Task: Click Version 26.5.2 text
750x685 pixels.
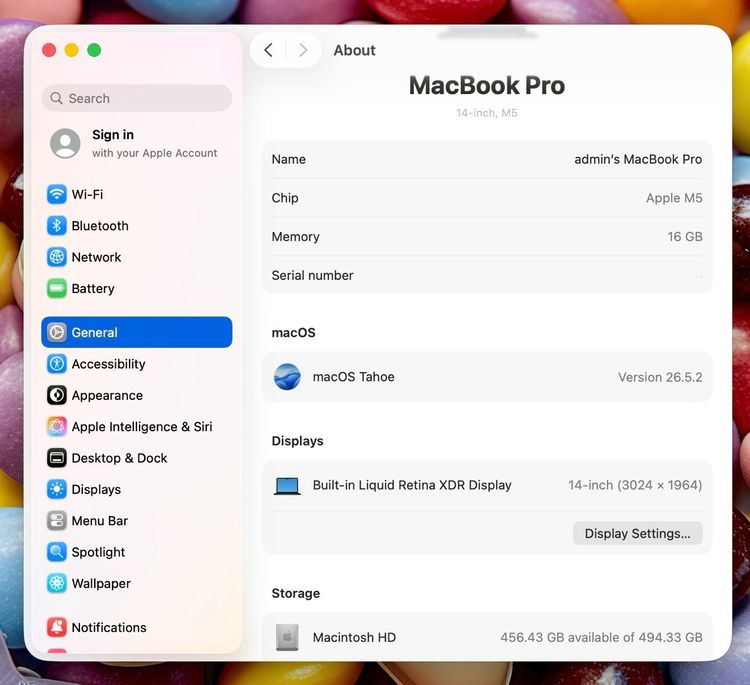Action: [660, 377]
